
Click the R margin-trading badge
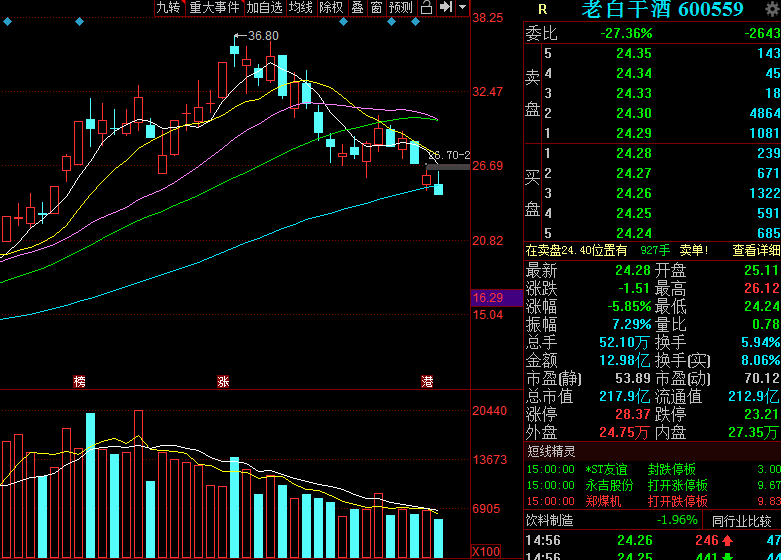tap(543, 9)
